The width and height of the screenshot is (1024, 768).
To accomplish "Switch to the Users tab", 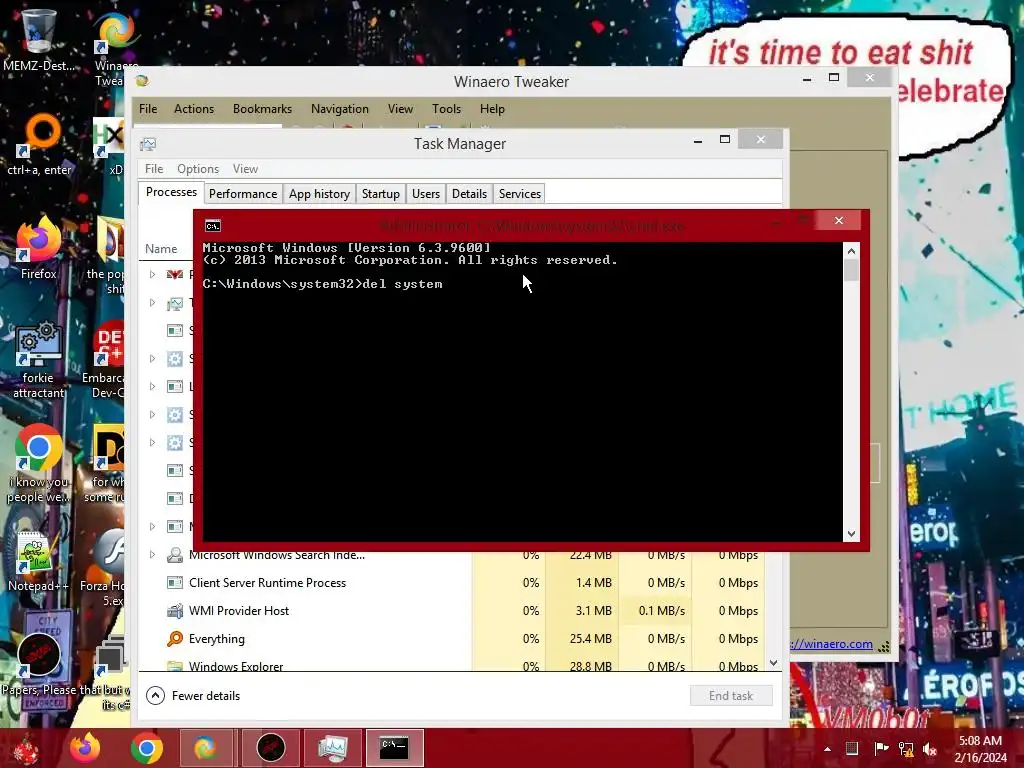I will [x=426, y=194].
